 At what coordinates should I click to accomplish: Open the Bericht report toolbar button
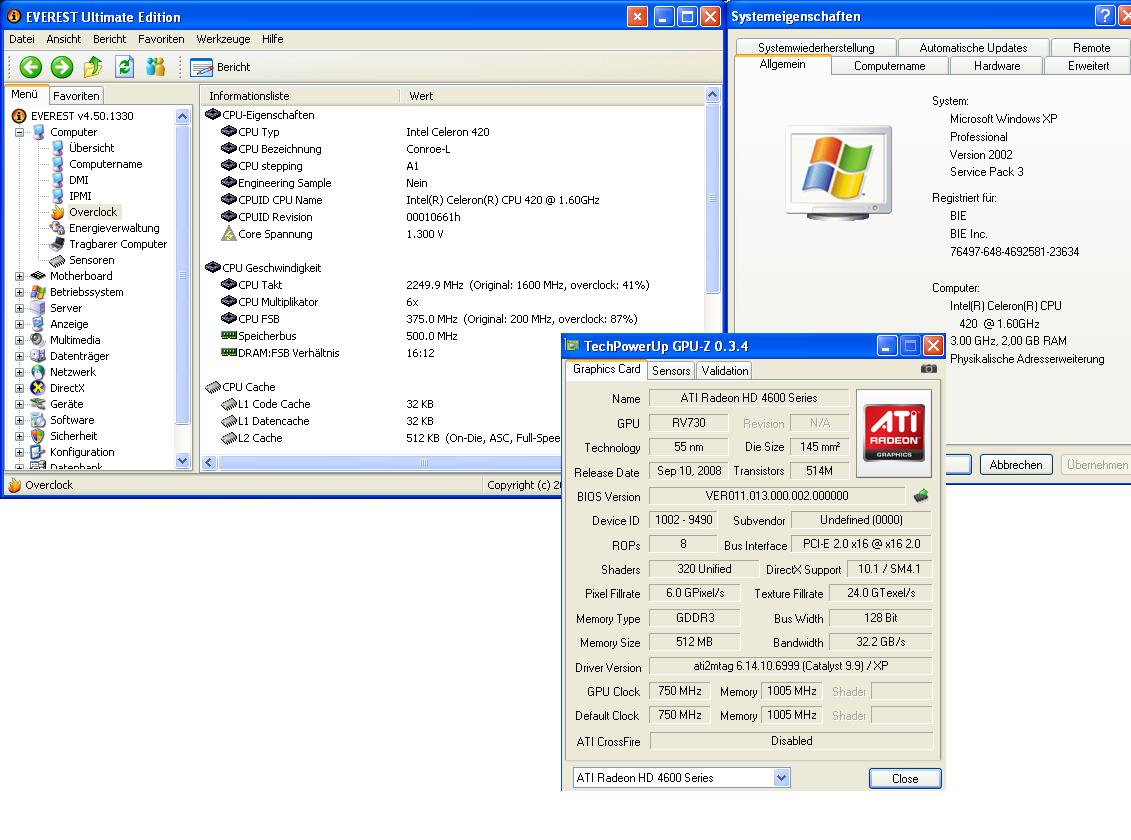(221, 67)
